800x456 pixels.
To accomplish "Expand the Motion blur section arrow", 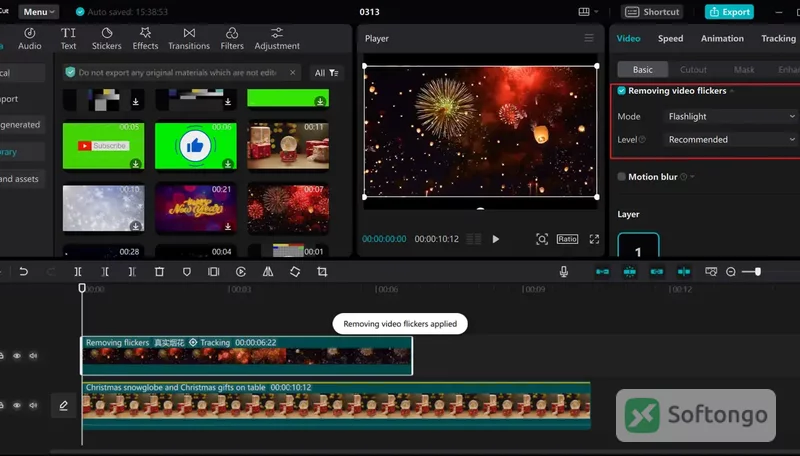I will pyautogui.click(x=692, y=177).
